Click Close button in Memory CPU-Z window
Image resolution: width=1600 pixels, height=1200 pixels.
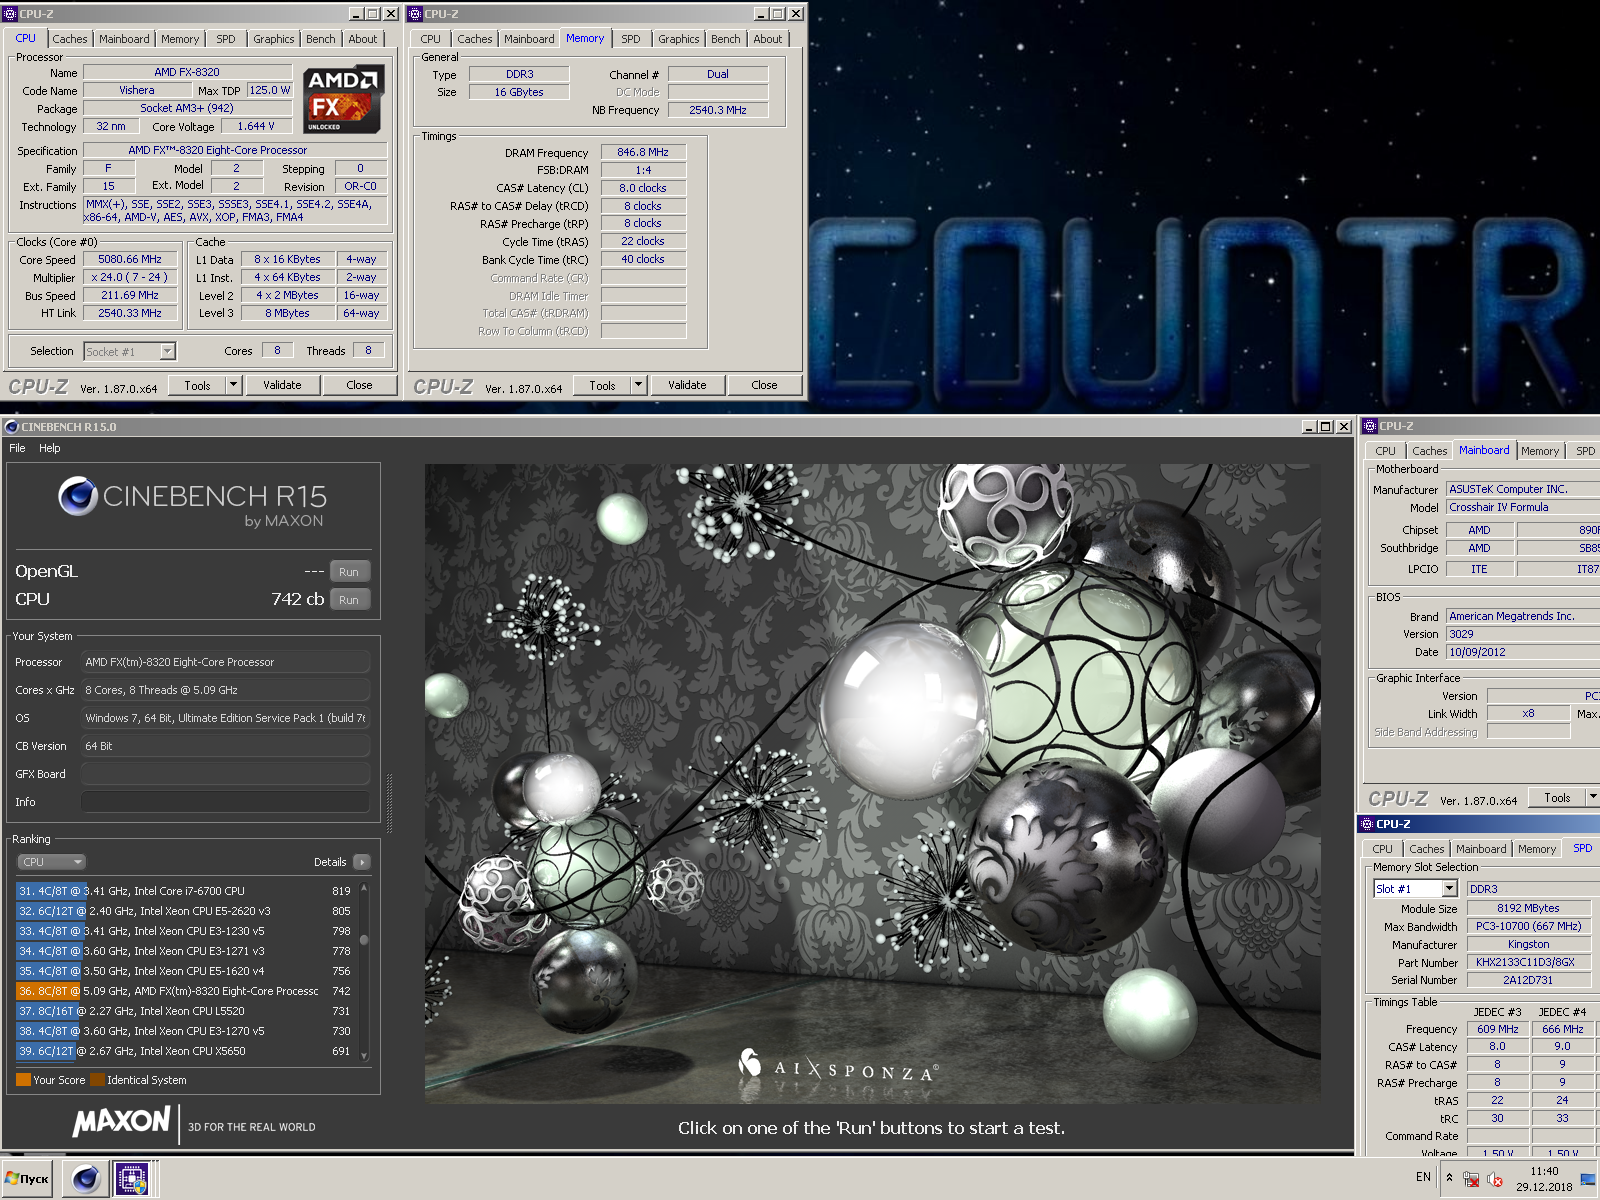point(765,385)
